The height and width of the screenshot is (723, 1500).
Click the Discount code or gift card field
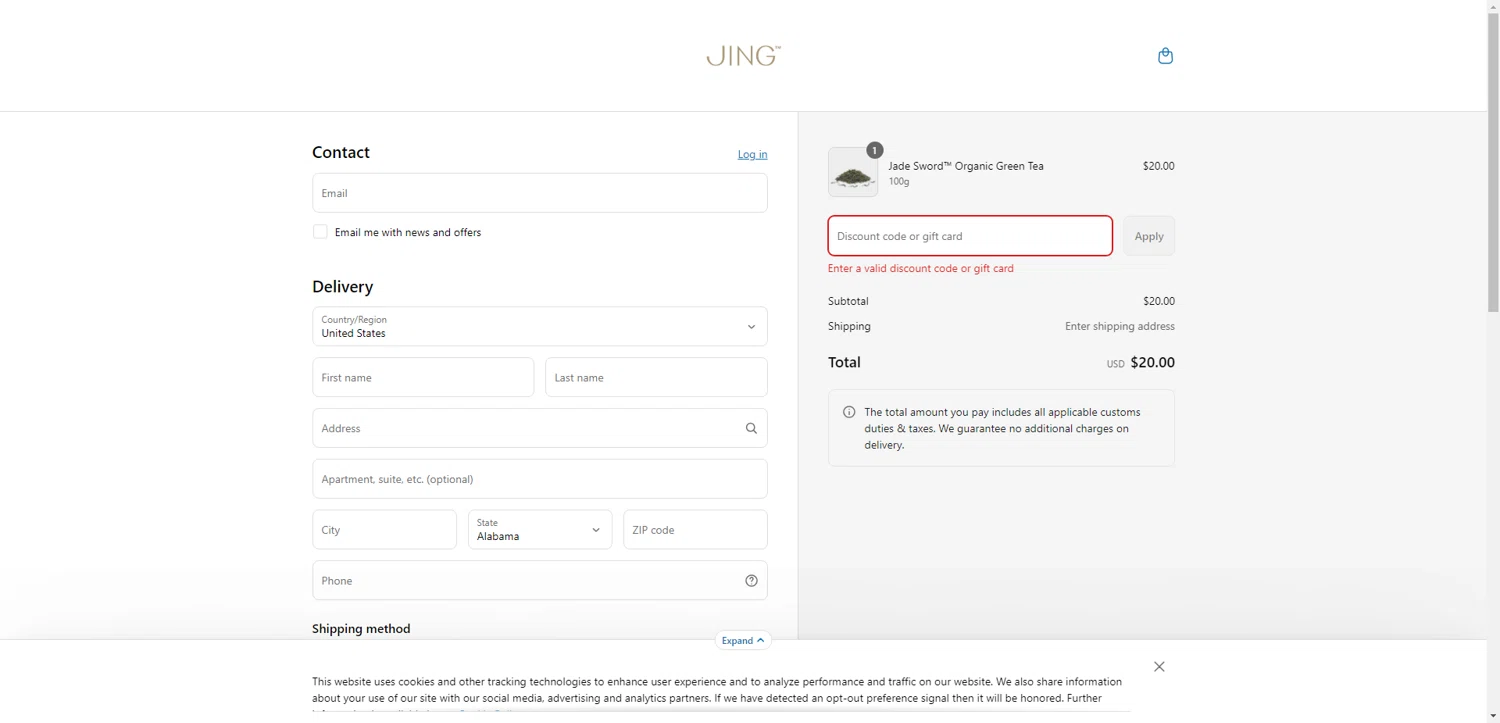click(970, 236)
